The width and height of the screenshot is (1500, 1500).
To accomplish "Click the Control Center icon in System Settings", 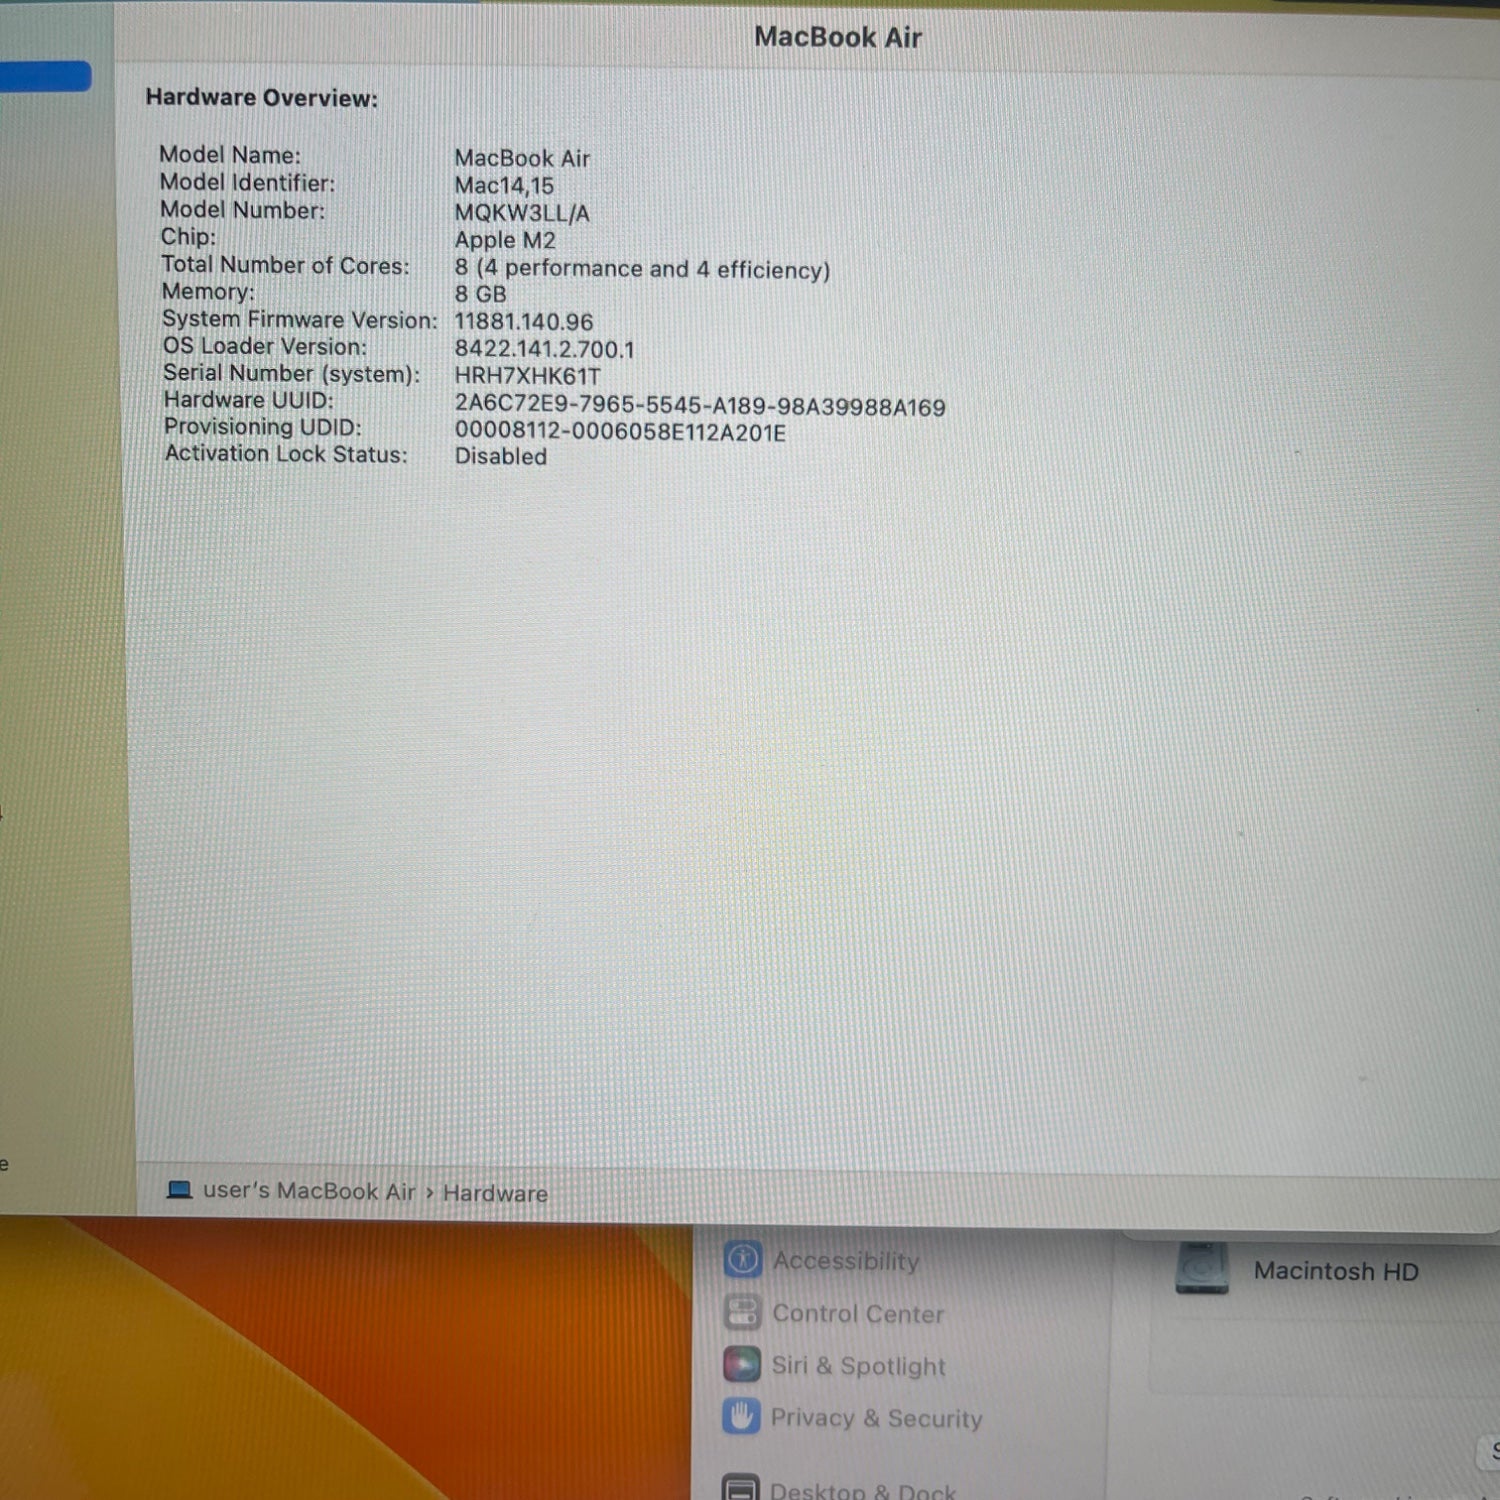I will click(x=742, y=1312).
